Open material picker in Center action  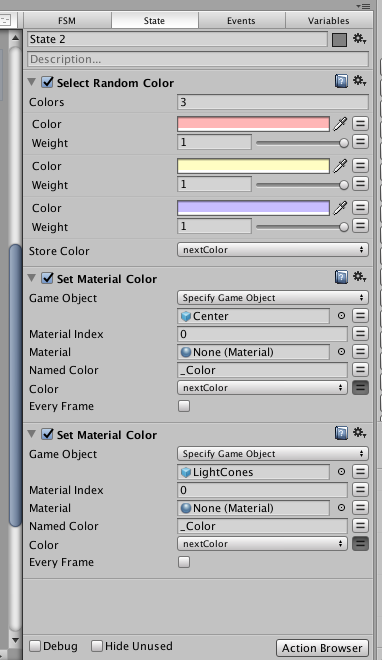(x=341, y=351)
